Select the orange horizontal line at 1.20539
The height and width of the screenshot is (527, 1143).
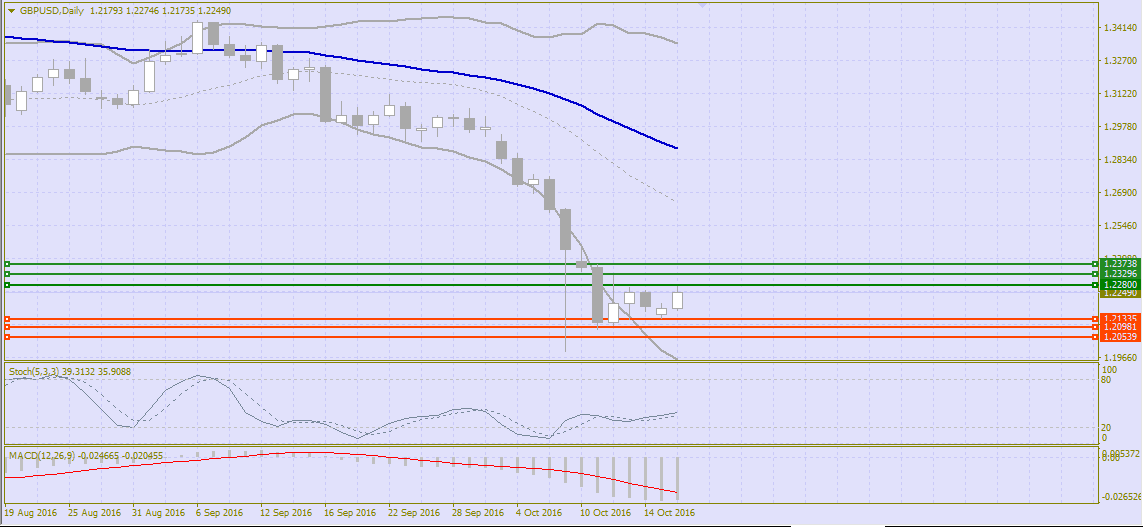click(x=550, y=337)
